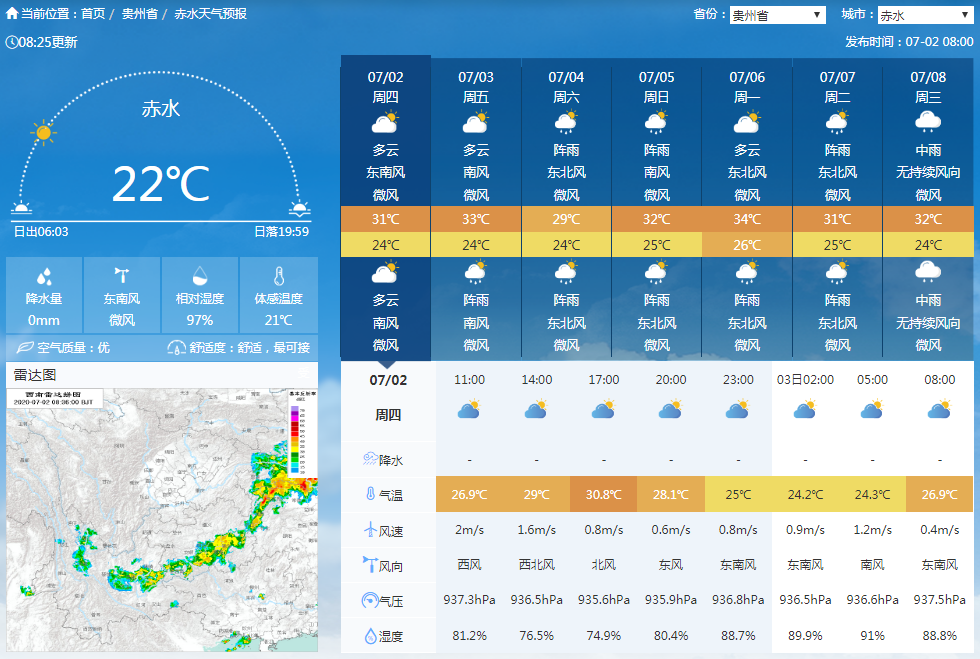Click the radar reflectivity color legend

(x=304, y=435)
